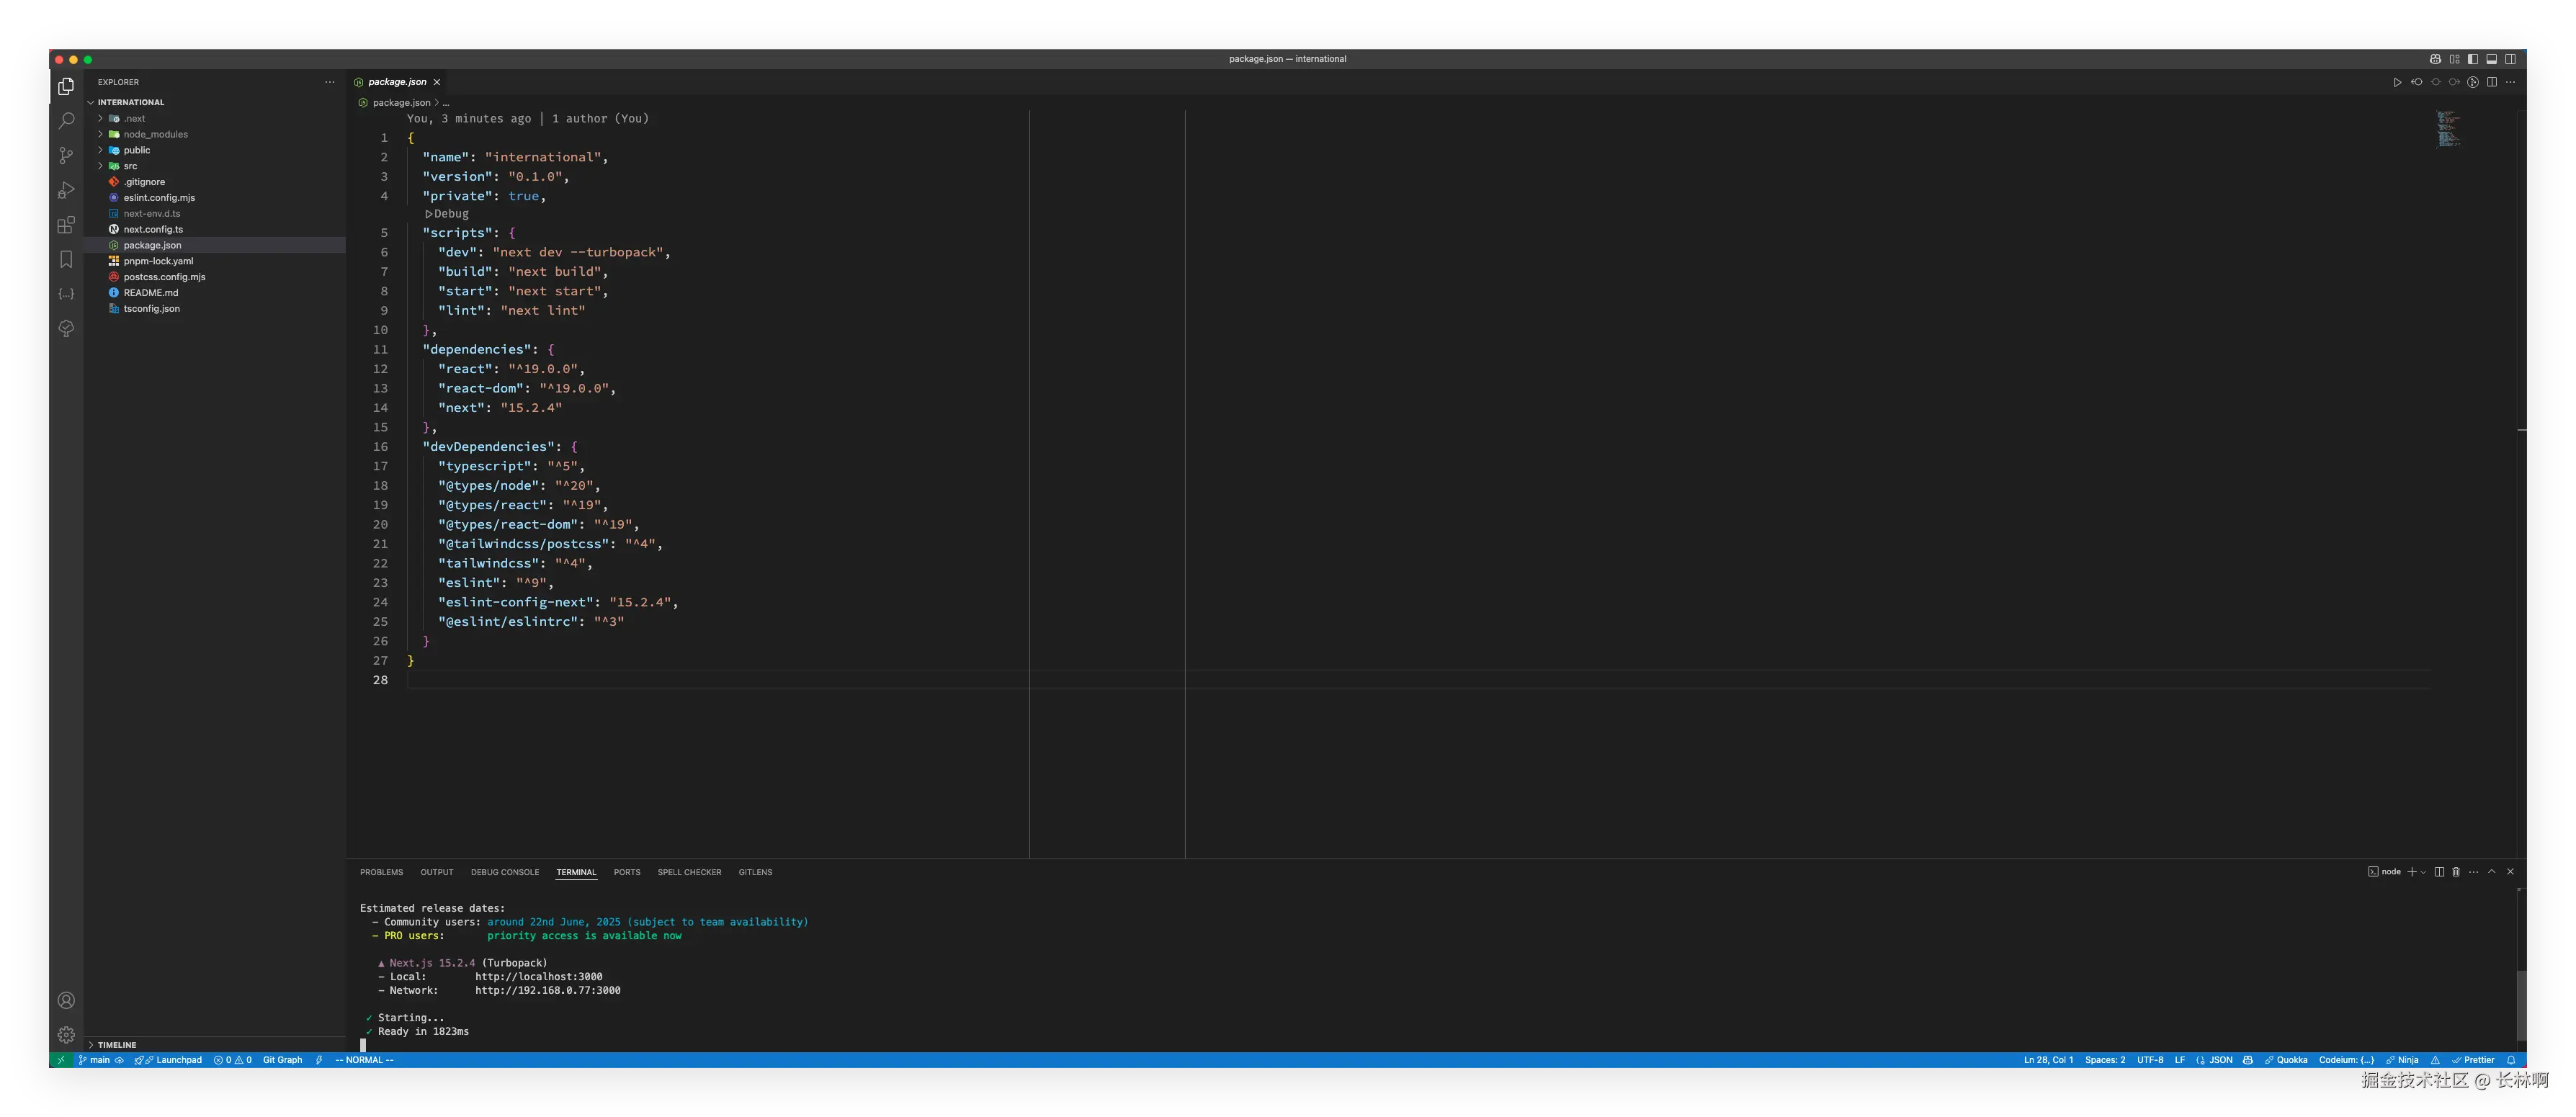
Task: Click the editor minimap preview
Action: [2448, 129]
